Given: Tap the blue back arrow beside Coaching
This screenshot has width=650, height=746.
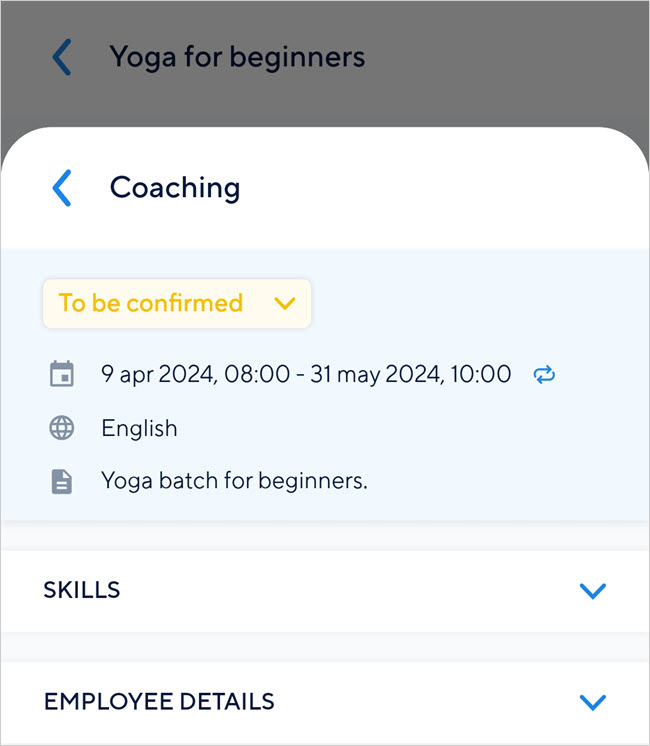Looking at the screenshot, I should click(62, 187).
